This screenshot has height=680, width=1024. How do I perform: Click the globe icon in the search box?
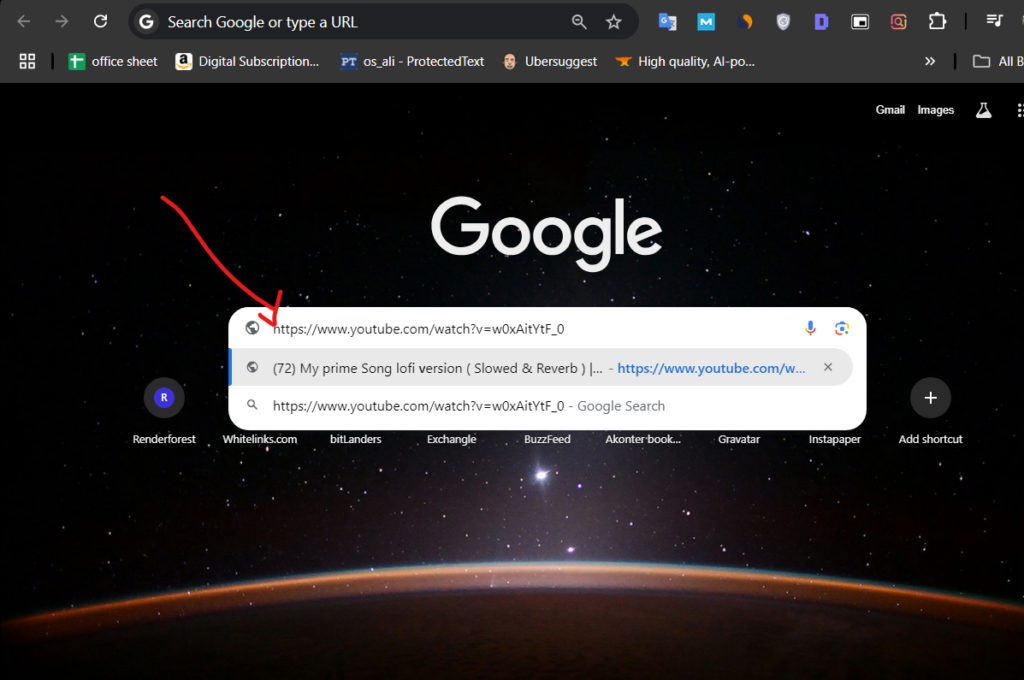[252, 328]
